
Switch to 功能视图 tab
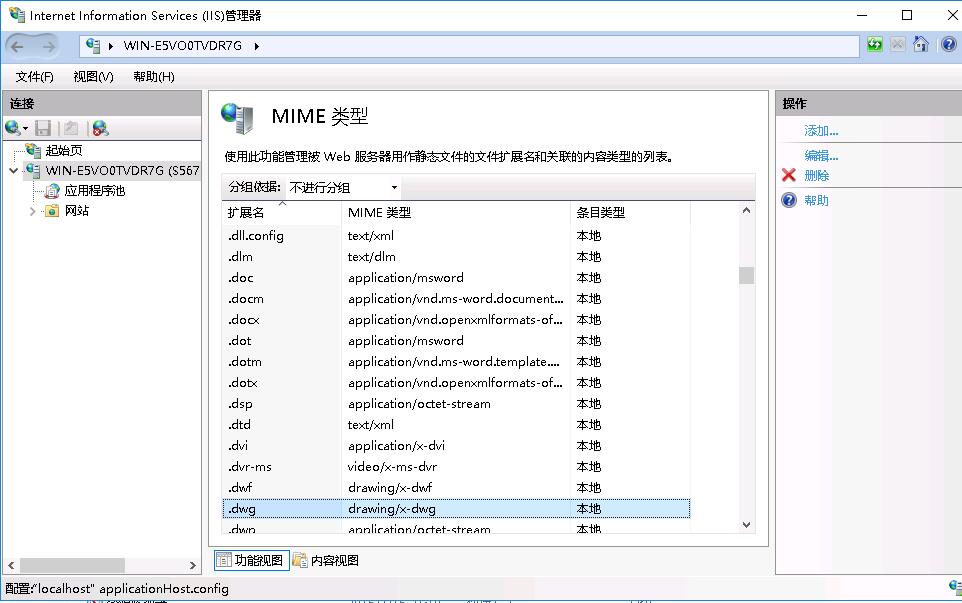tap(252, 560)
